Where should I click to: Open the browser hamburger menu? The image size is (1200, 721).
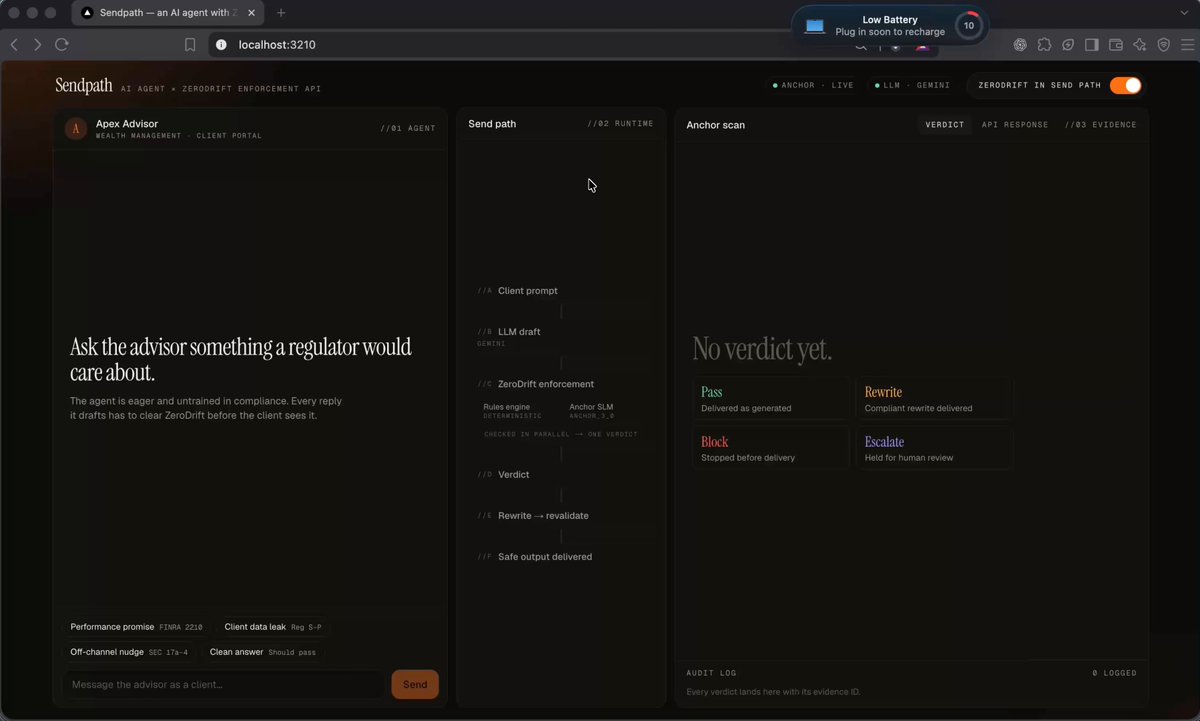tap(1187, 45)
